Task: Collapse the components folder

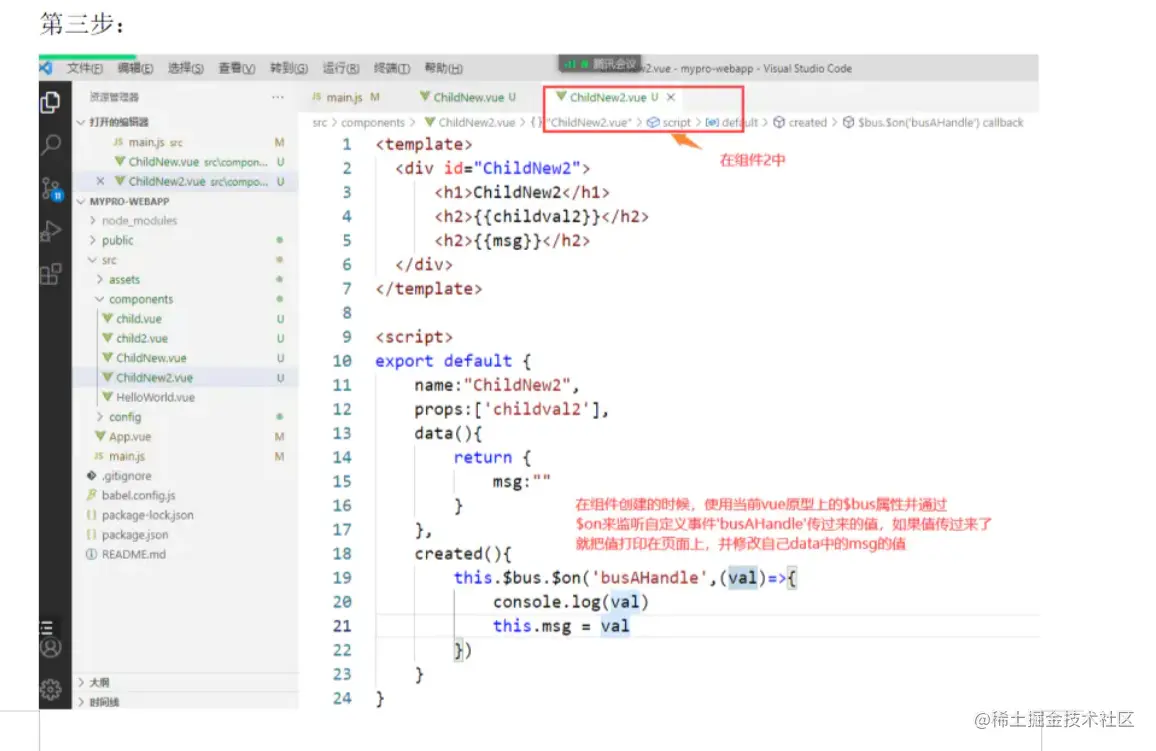Action: point(141,299)
